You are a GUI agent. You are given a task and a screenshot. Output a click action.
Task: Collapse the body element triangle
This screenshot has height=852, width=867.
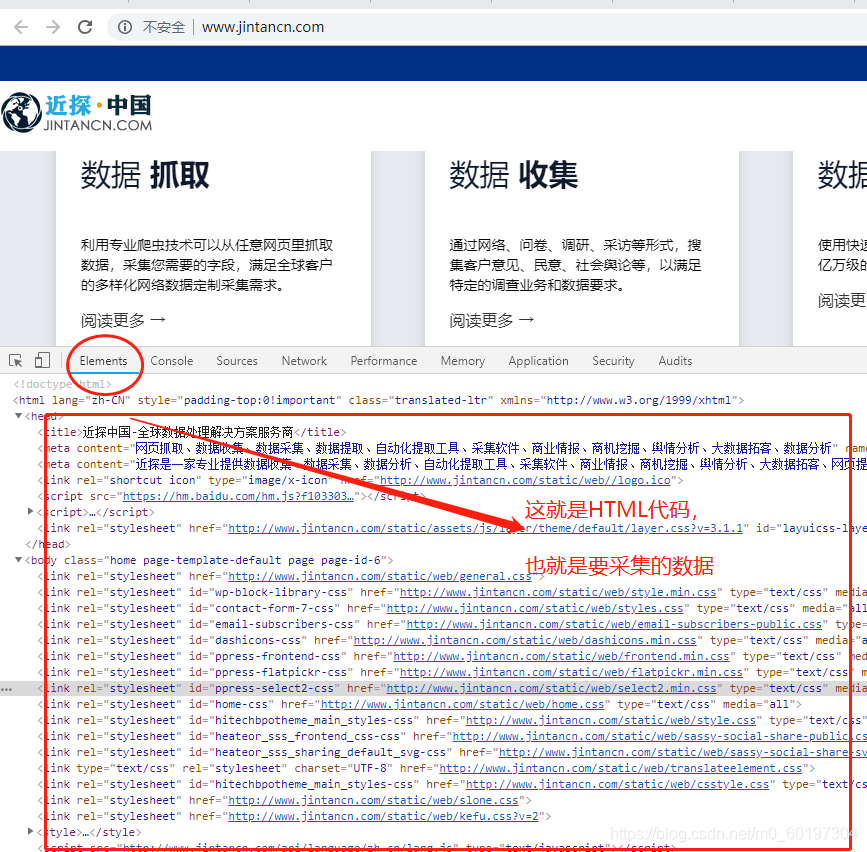(x=18, y=560)
